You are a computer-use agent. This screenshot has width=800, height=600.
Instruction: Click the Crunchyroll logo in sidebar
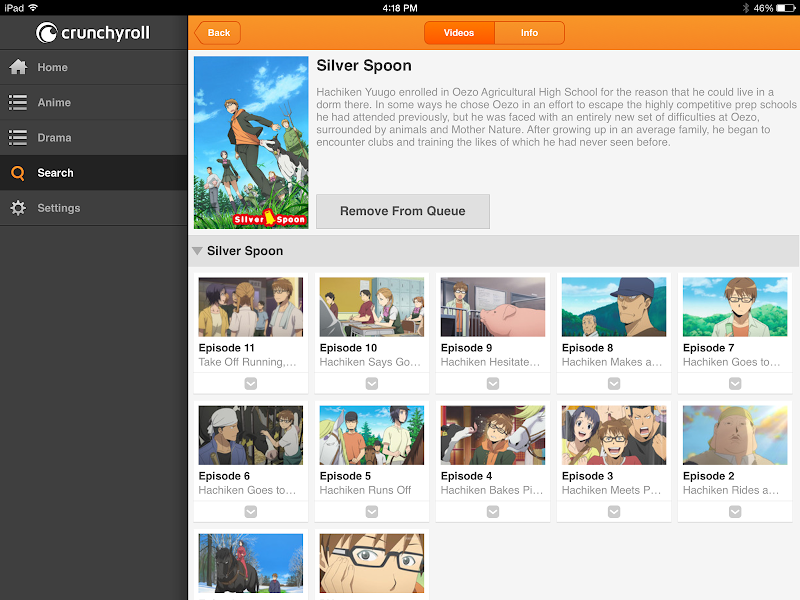(x=93, y=33)
